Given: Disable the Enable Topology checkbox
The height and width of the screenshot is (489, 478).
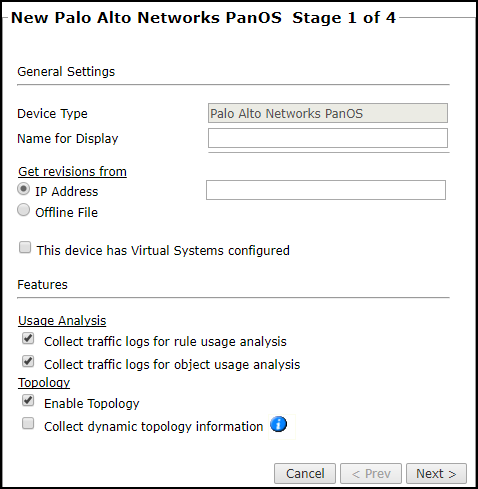Looking at the screenshot, I should (x=28, y=400).
